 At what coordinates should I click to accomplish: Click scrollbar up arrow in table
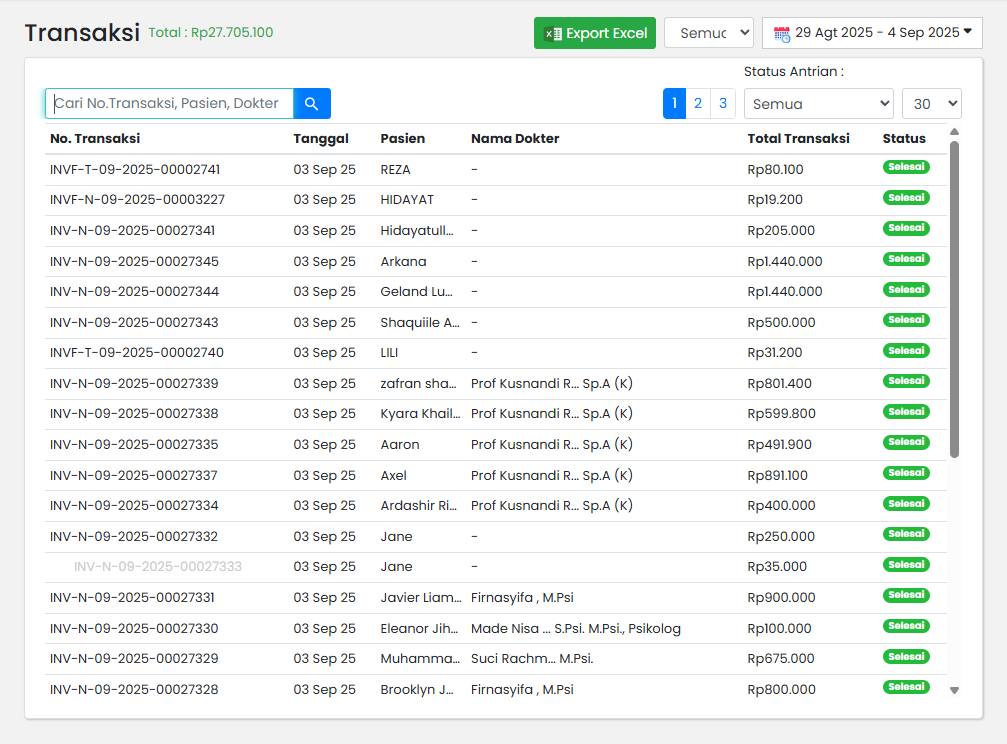click(x=954, y=132)
